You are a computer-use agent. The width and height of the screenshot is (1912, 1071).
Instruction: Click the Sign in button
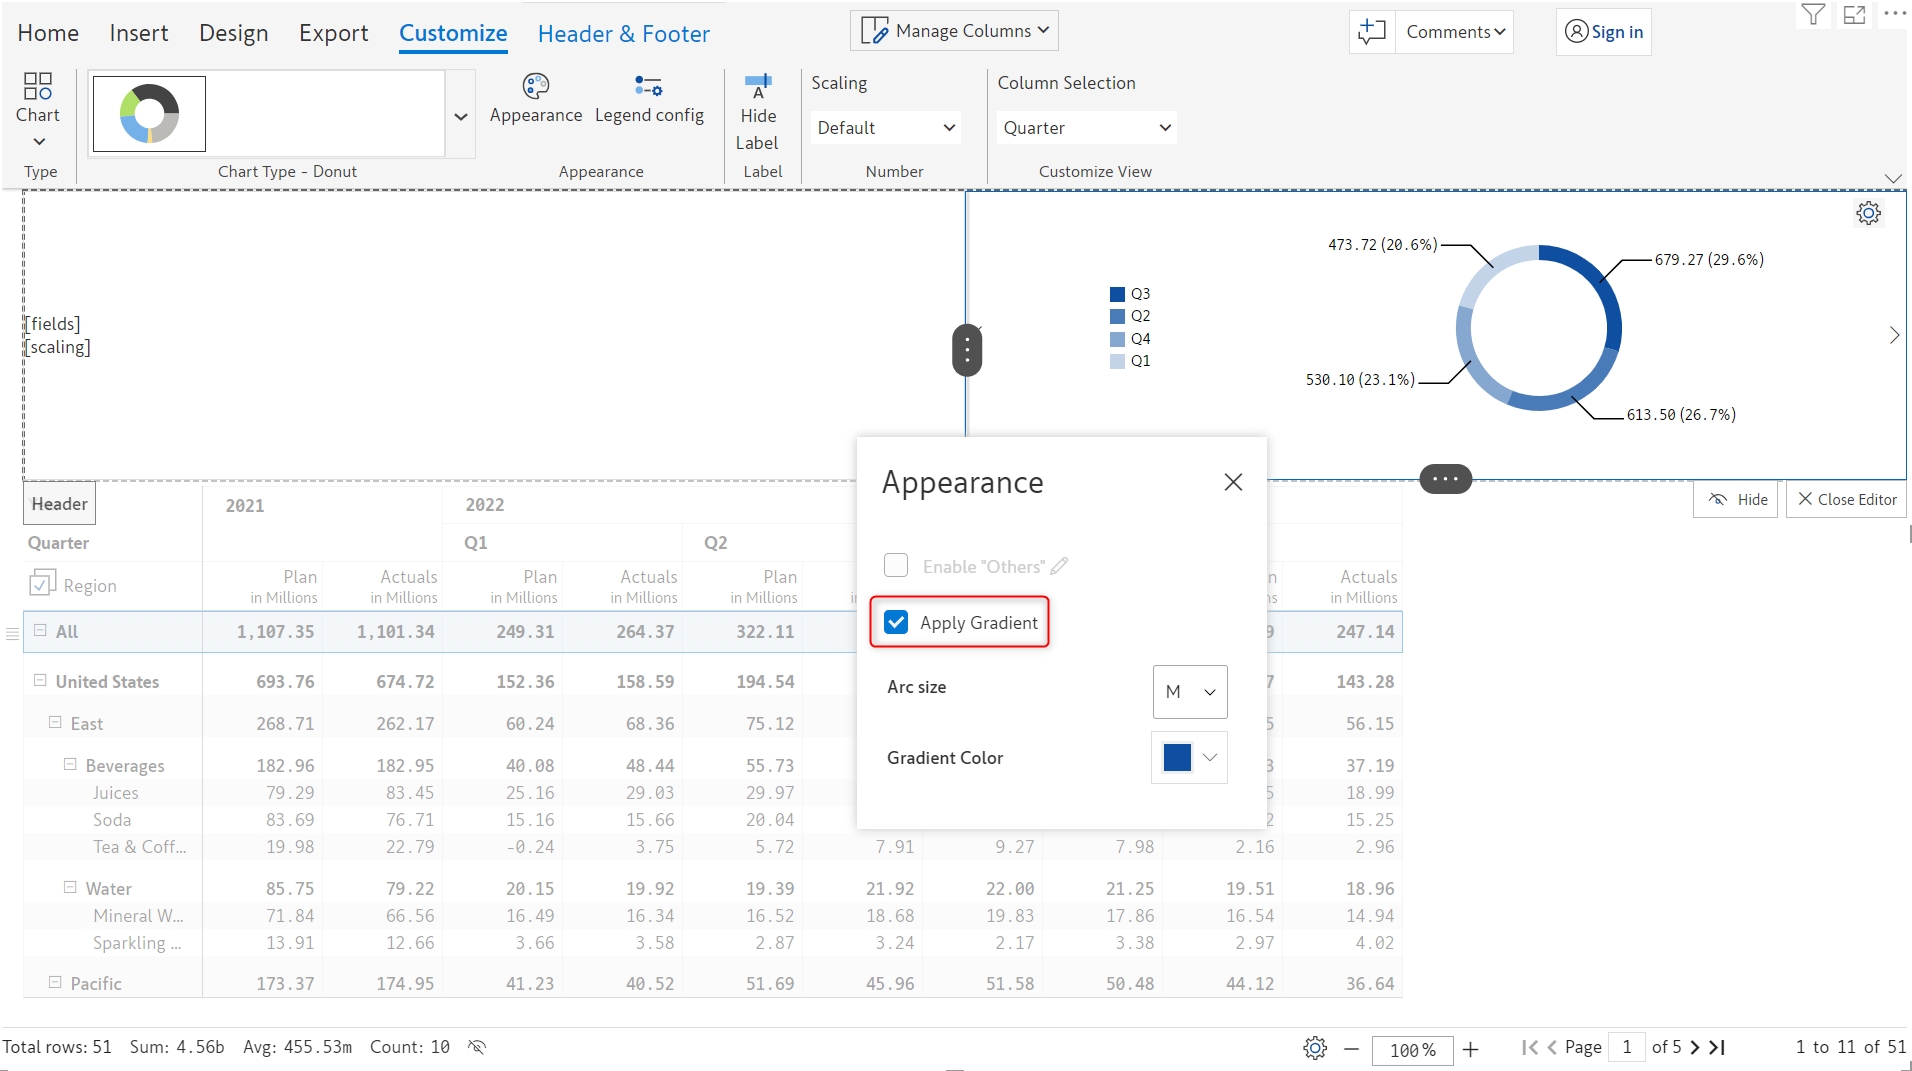(x=1603, y=32)
